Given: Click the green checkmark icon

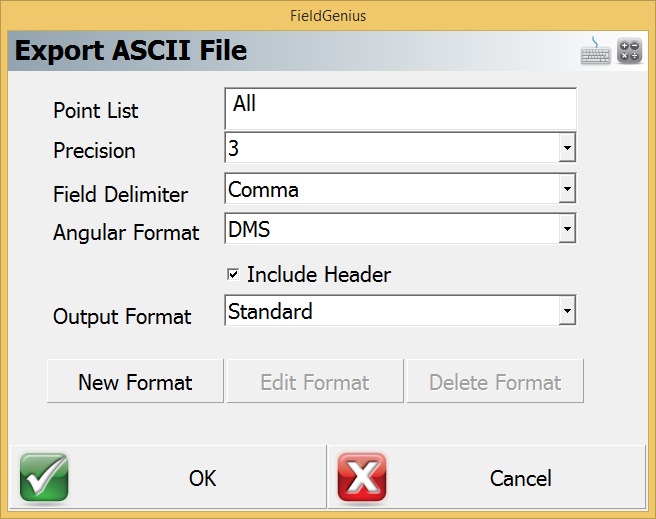Looking at the screenshot, I should coord(44,477).
